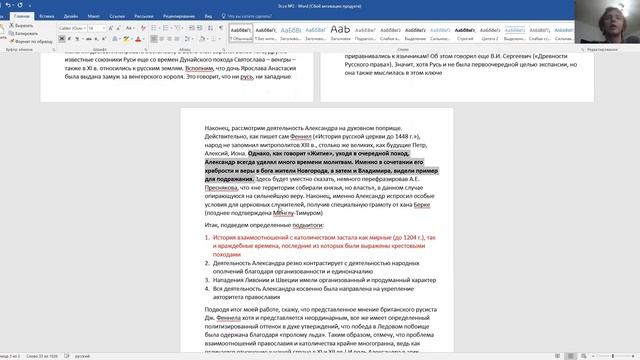Toggle Bold formatting

click(62, 39)
